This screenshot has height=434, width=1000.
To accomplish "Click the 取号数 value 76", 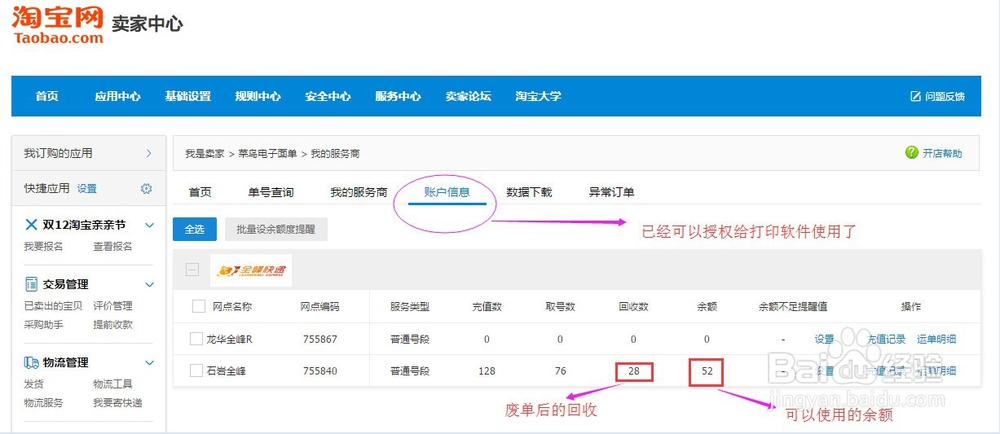I will [560, 370].
